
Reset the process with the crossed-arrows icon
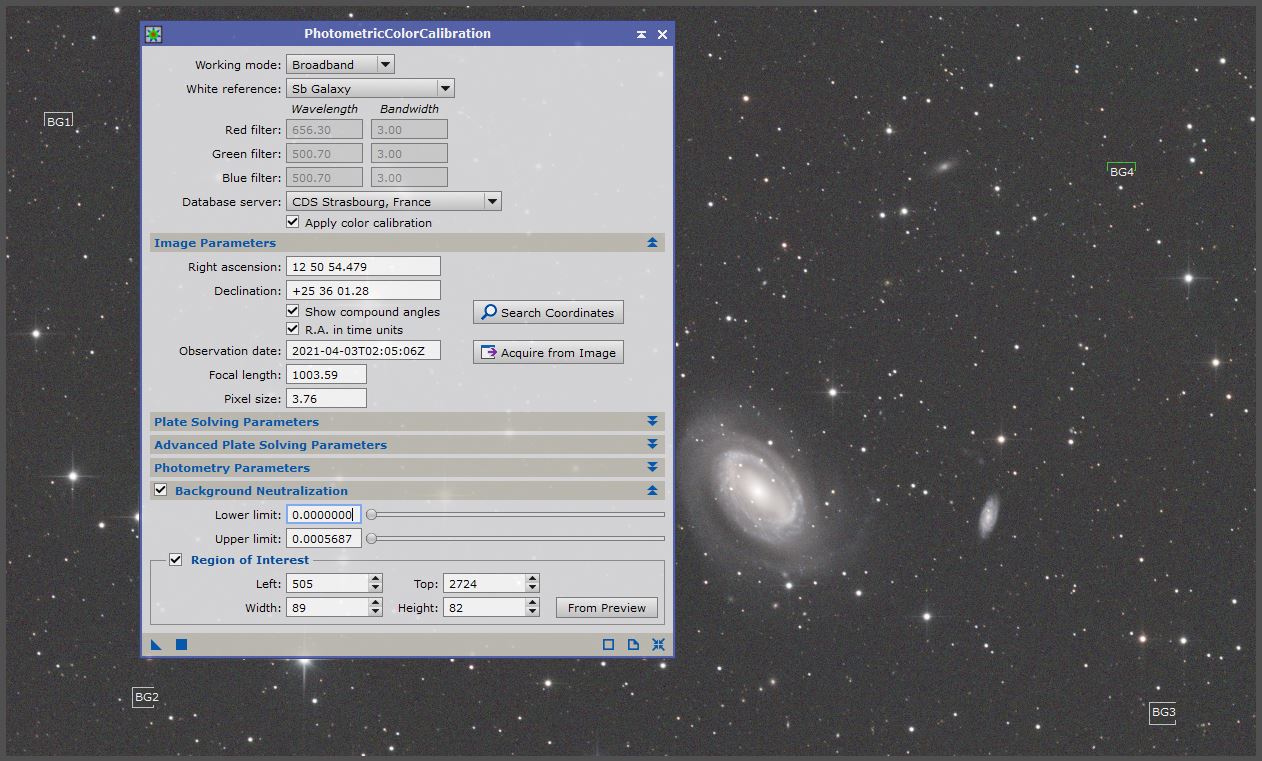658,645
